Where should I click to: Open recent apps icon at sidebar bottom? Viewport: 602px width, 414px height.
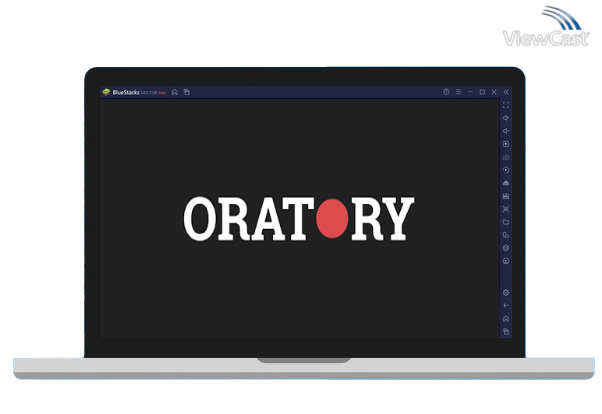506,332
